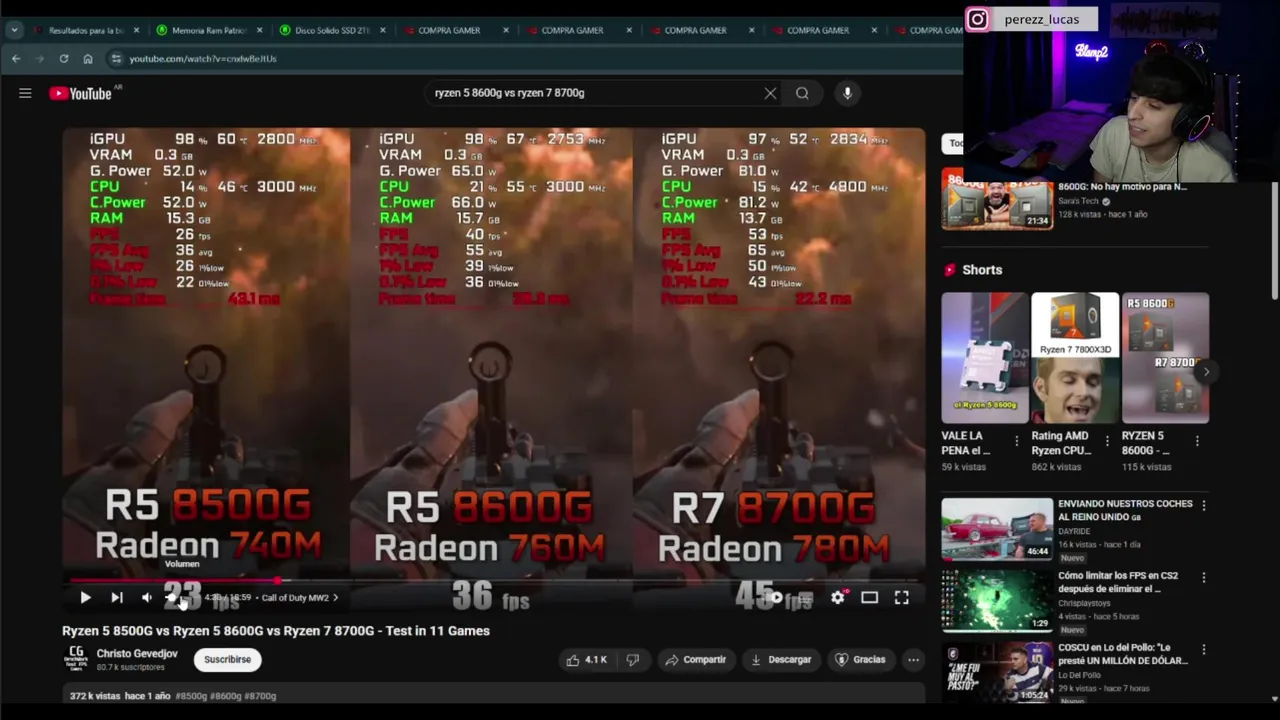
Task: Click the magnifier search button
Action: click(x=802, y=93)
